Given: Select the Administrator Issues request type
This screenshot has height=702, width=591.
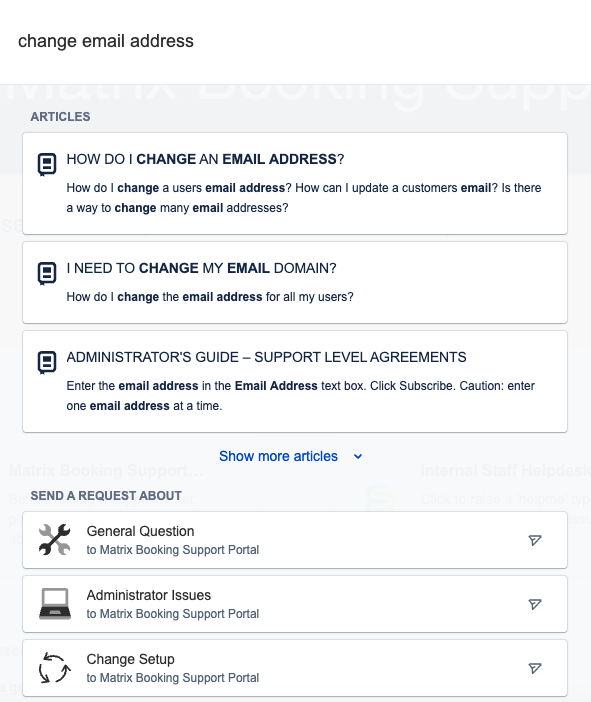Looking at the screenshot, I should 295,604.
